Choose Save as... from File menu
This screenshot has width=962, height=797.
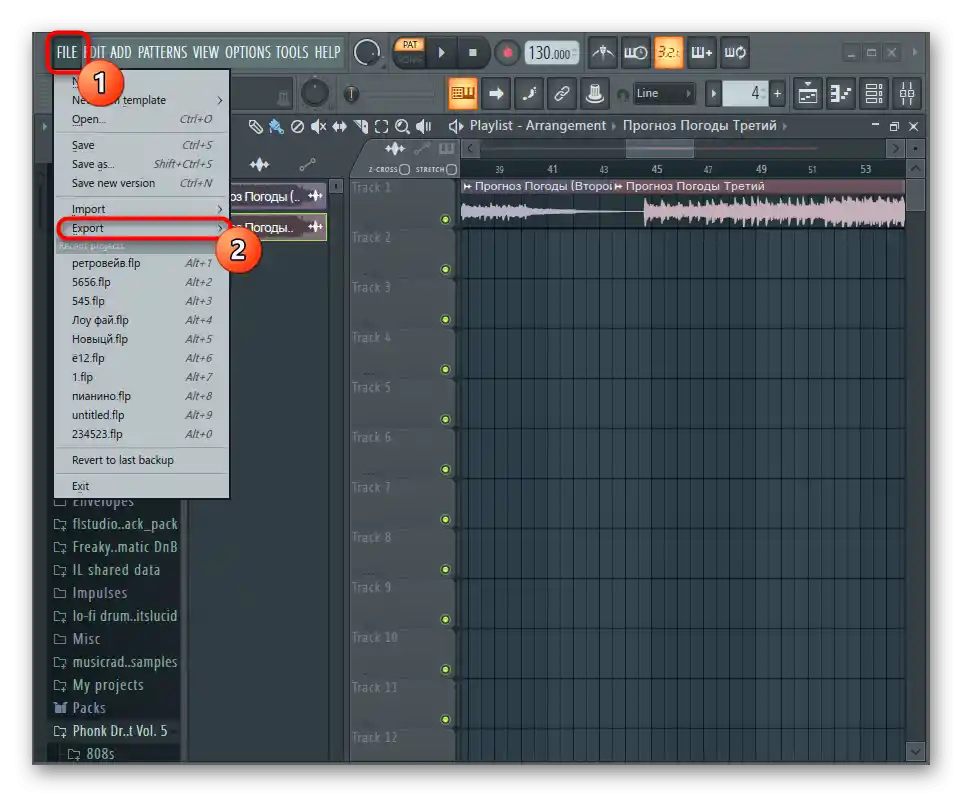(94, 164)
